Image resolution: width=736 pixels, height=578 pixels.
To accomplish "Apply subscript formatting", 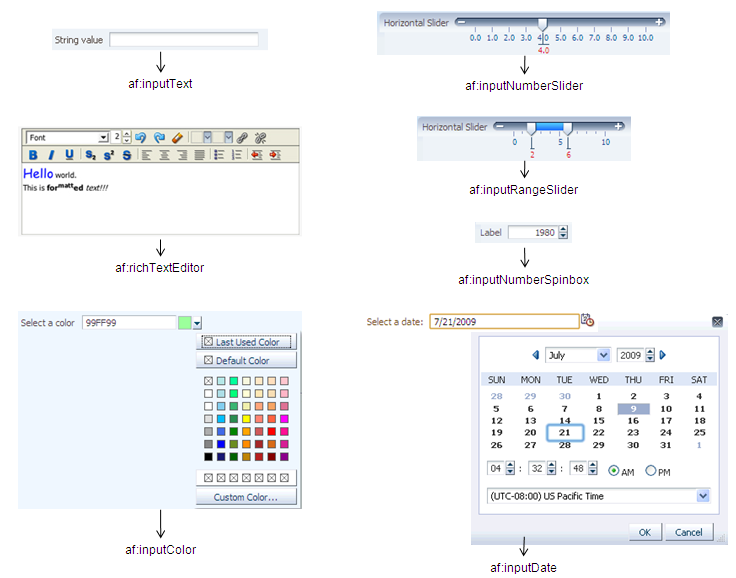I will (x=91, y=155).
